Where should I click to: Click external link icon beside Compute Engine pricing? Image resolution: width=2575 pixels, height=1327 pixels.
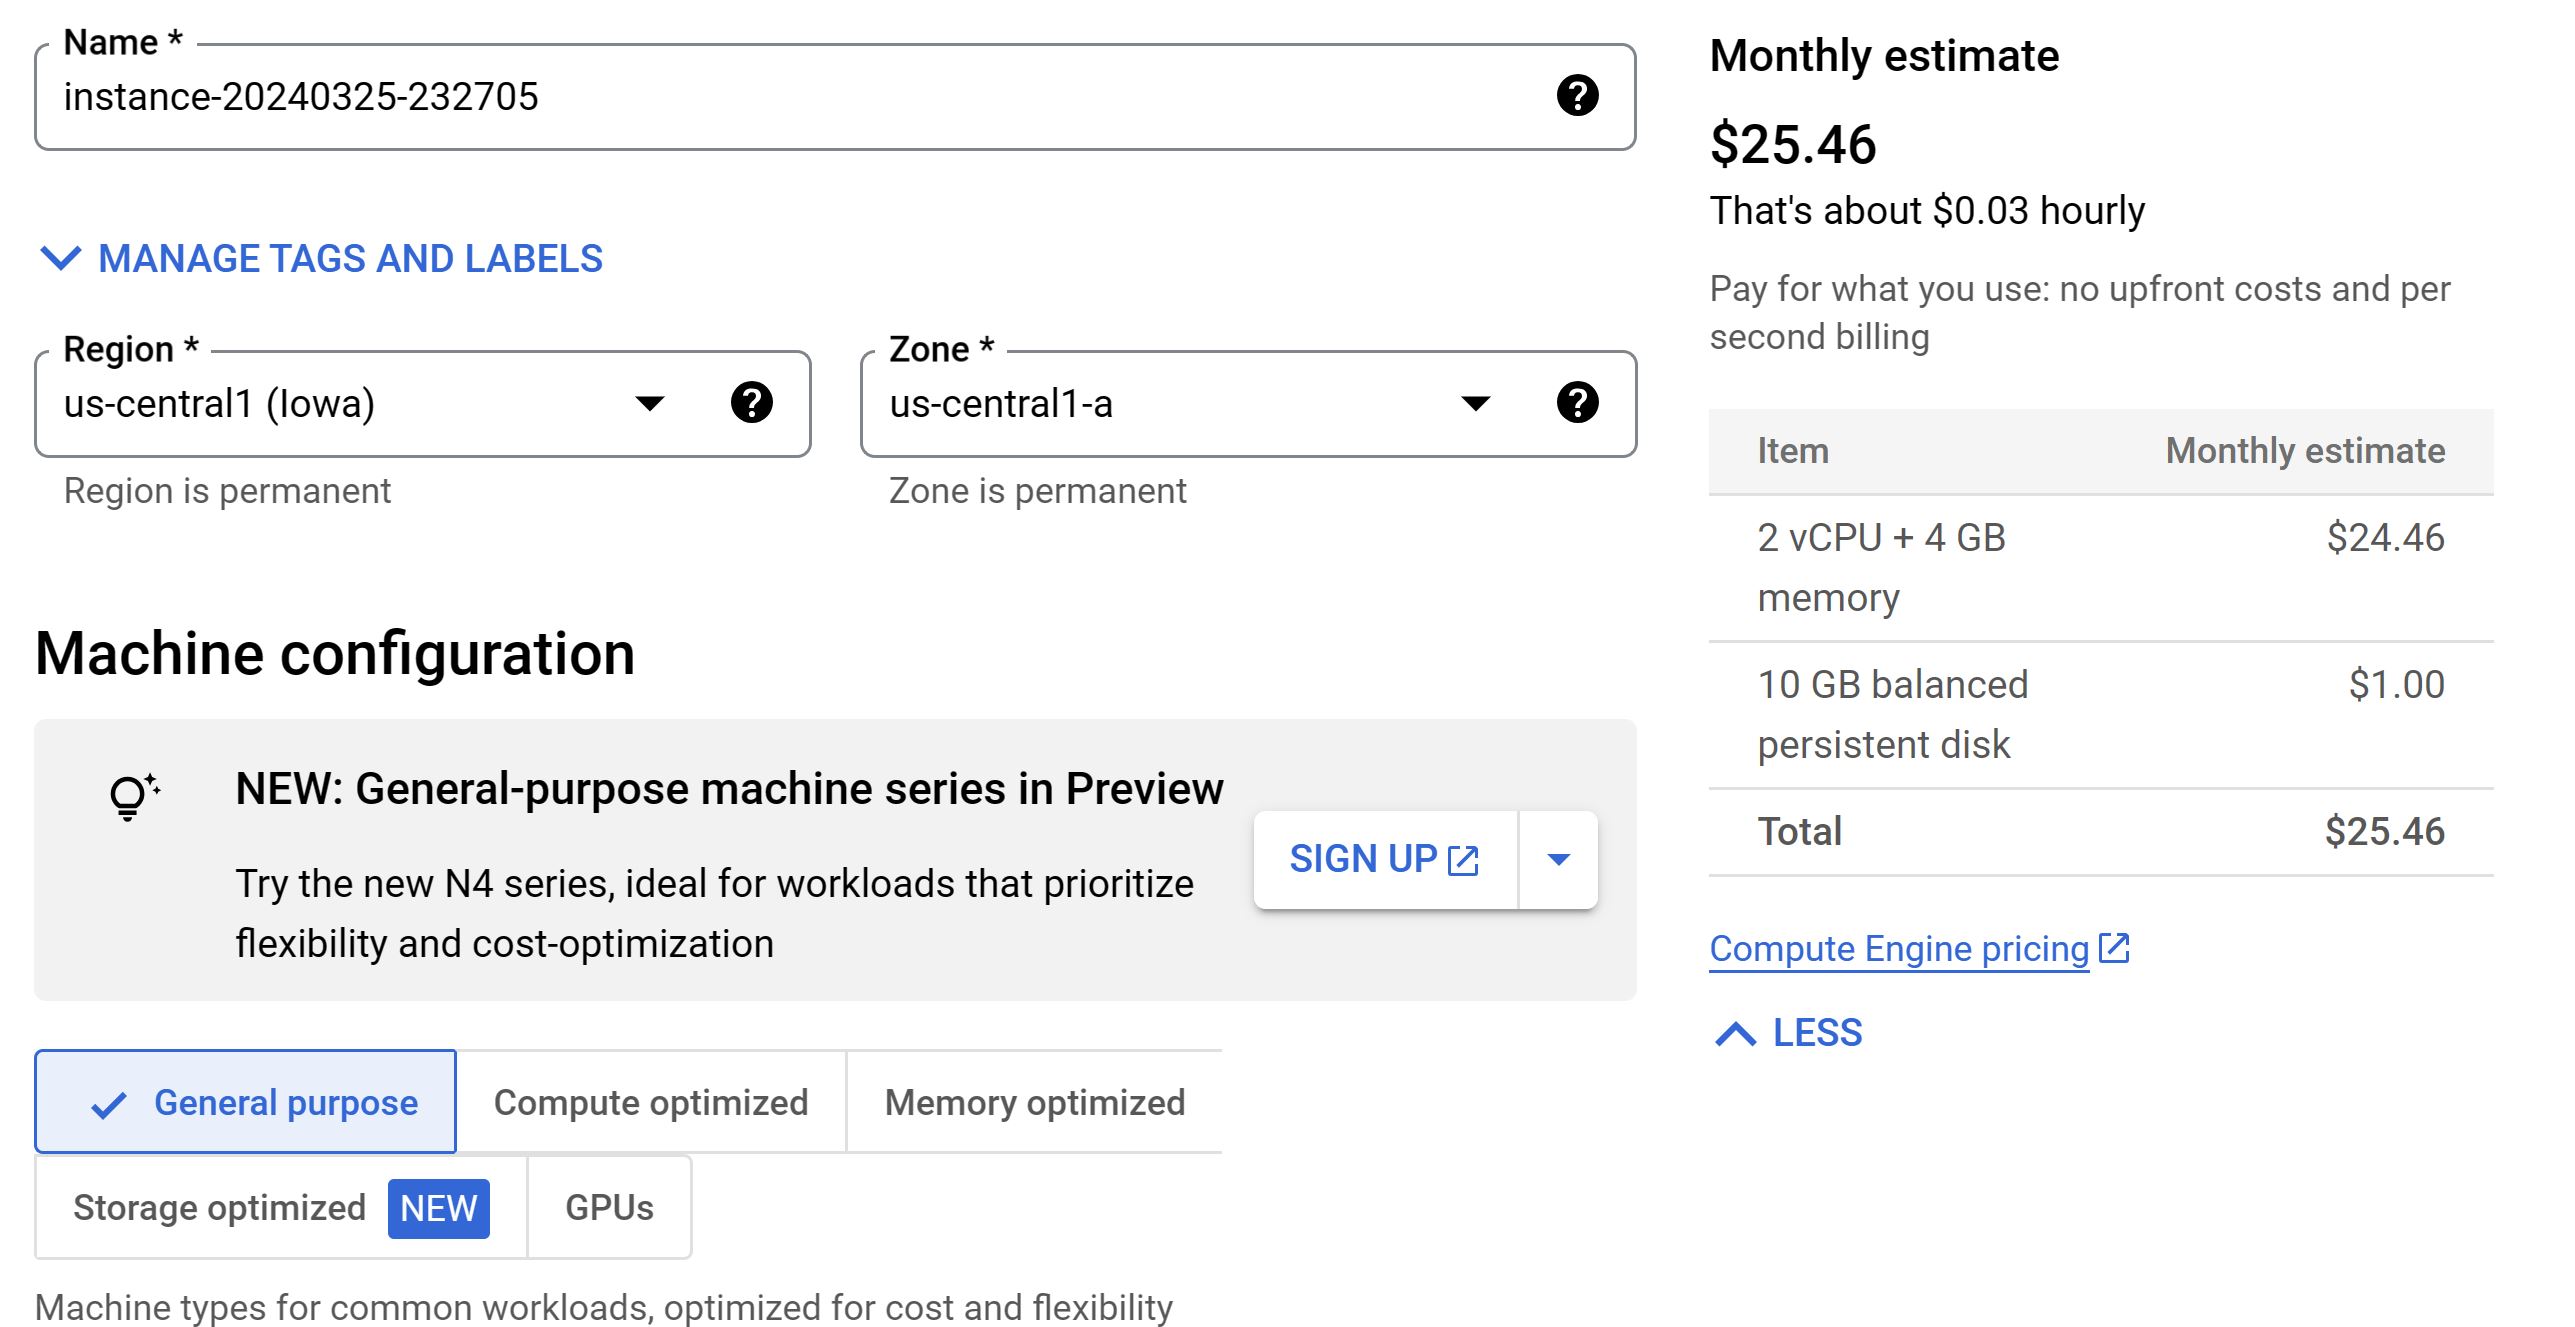click(x=2114, y=948)
